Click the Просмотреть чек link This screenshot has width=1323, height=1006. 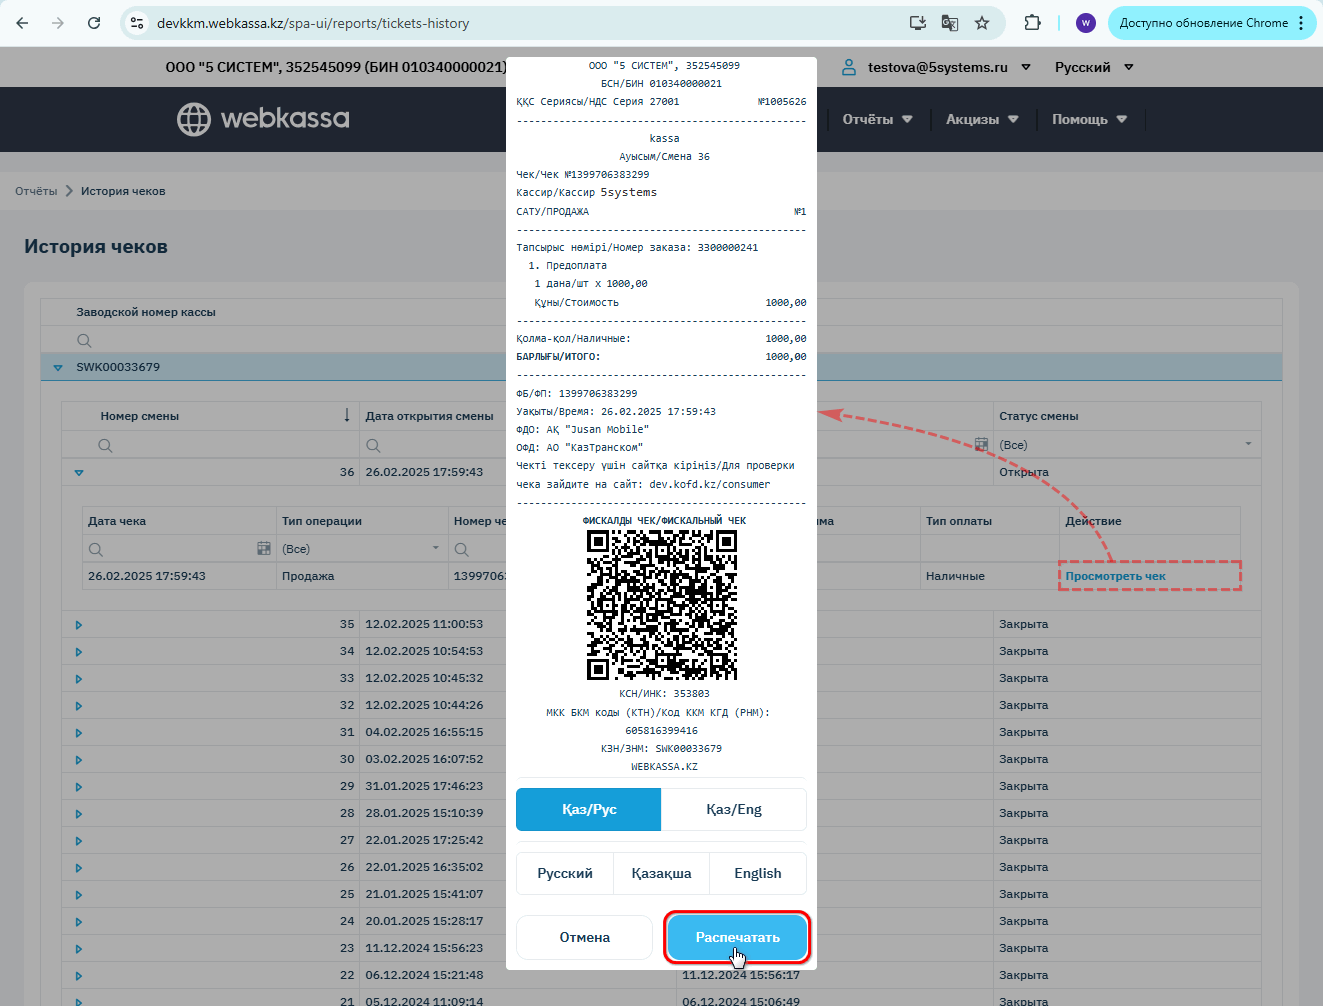[1115, 576]
